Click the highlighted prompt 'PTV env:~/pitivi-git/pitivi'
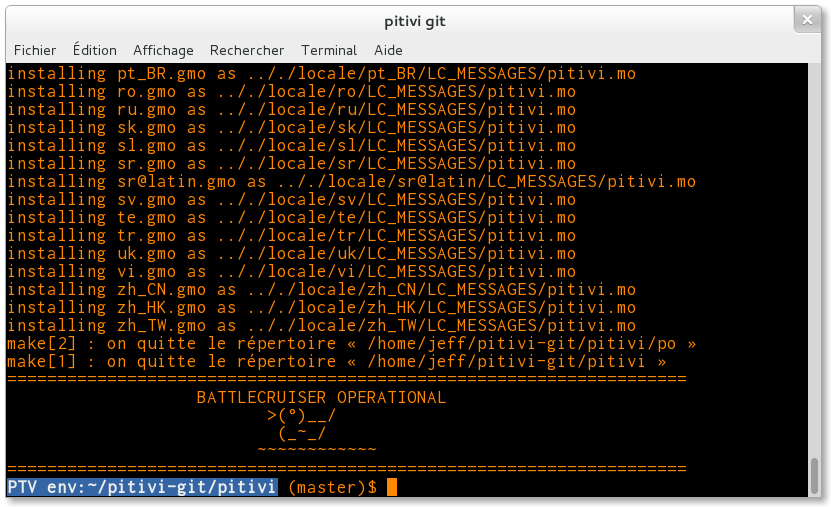Viewport: 831px width, 507px height. click(x=143, y=487)
